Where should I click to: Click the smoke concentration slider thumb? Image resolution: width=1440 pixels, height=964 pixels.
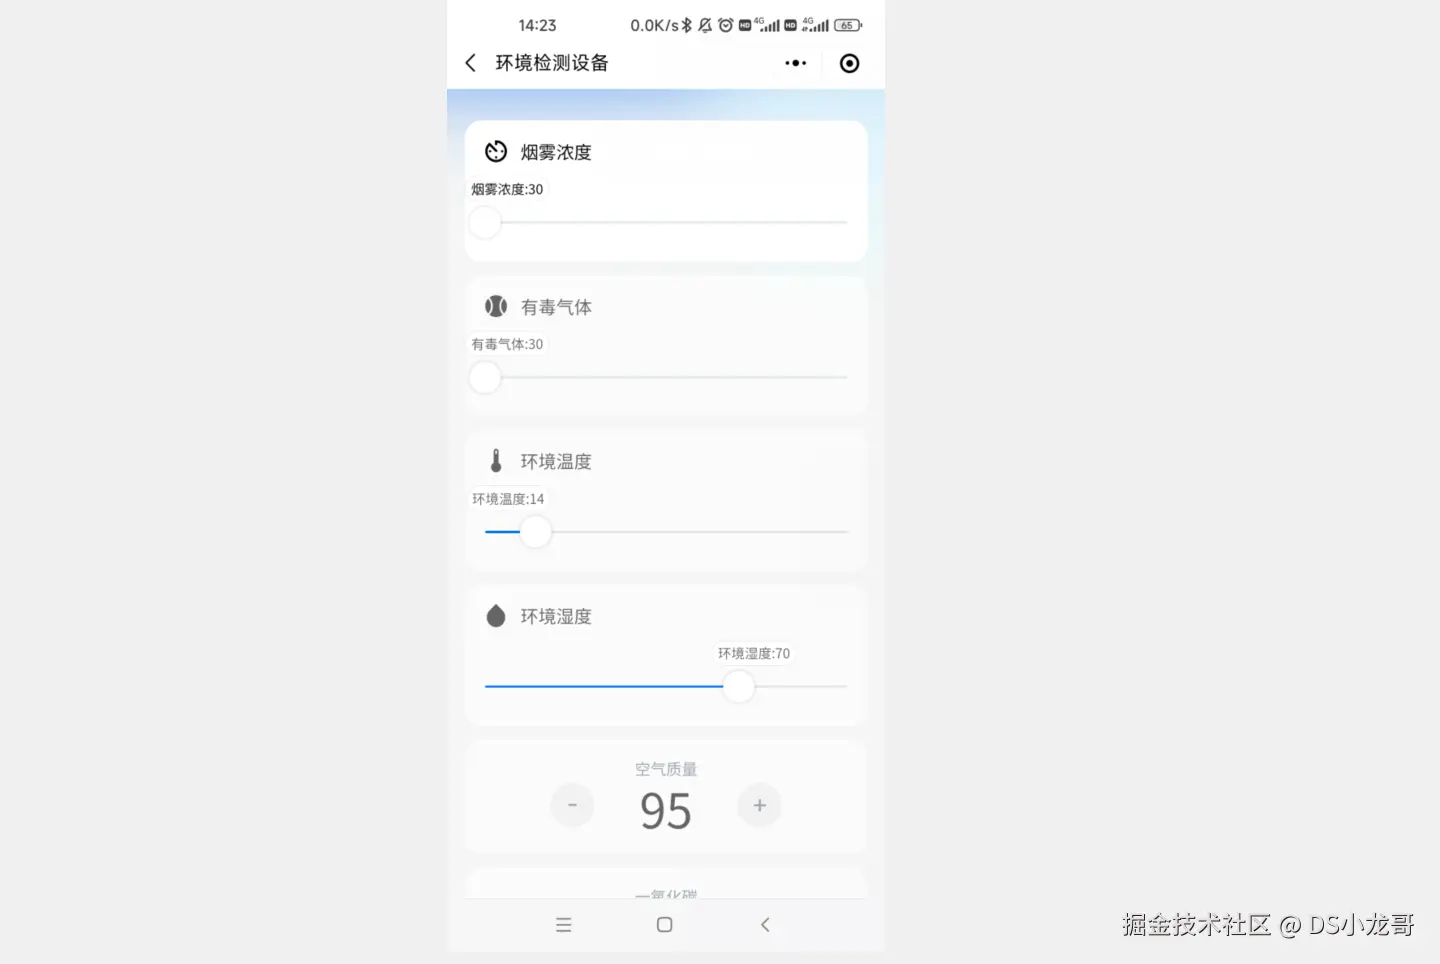pos(485,222)
